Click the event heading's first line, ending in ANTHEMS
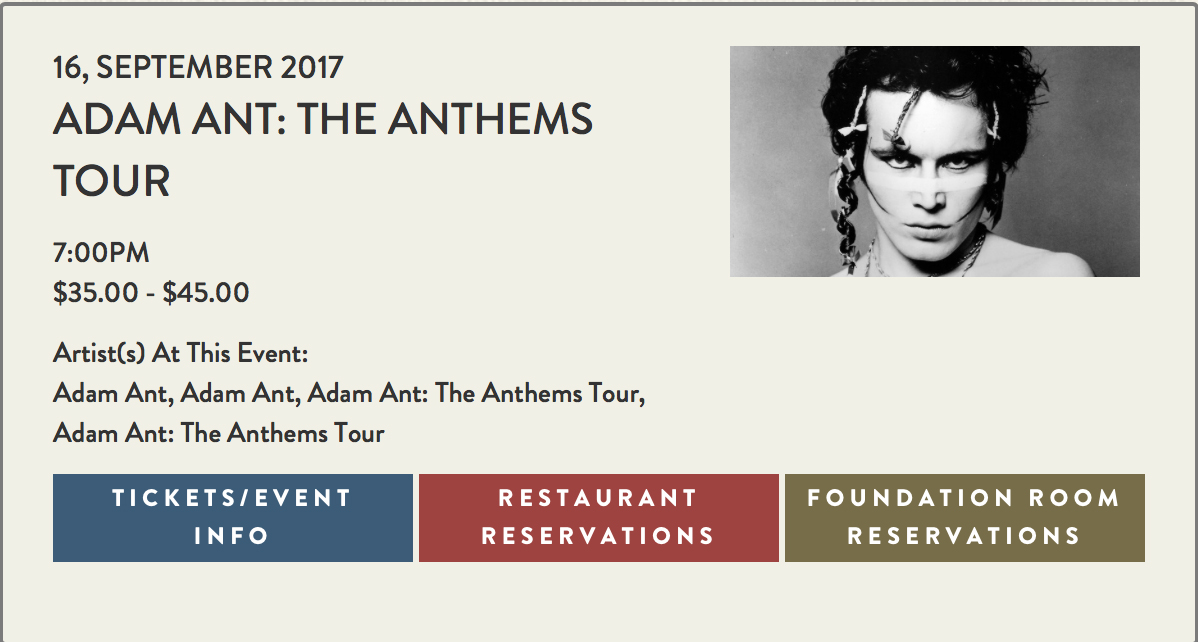This screenshot has height=642, width=1198. coord(323,120)
